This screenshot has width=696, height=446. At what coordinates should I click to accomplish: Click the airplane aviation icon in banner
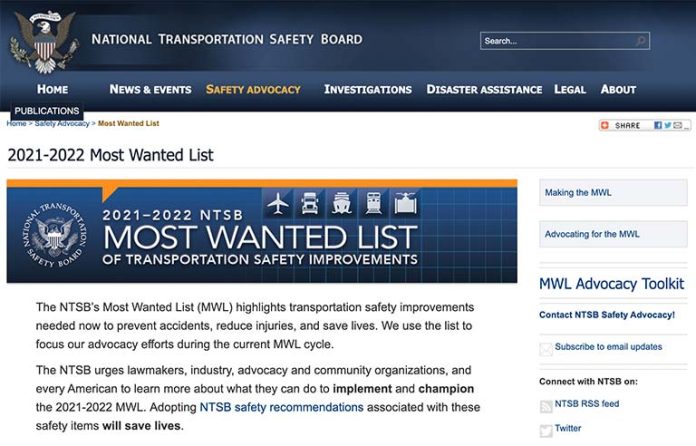tap(278, 204)
